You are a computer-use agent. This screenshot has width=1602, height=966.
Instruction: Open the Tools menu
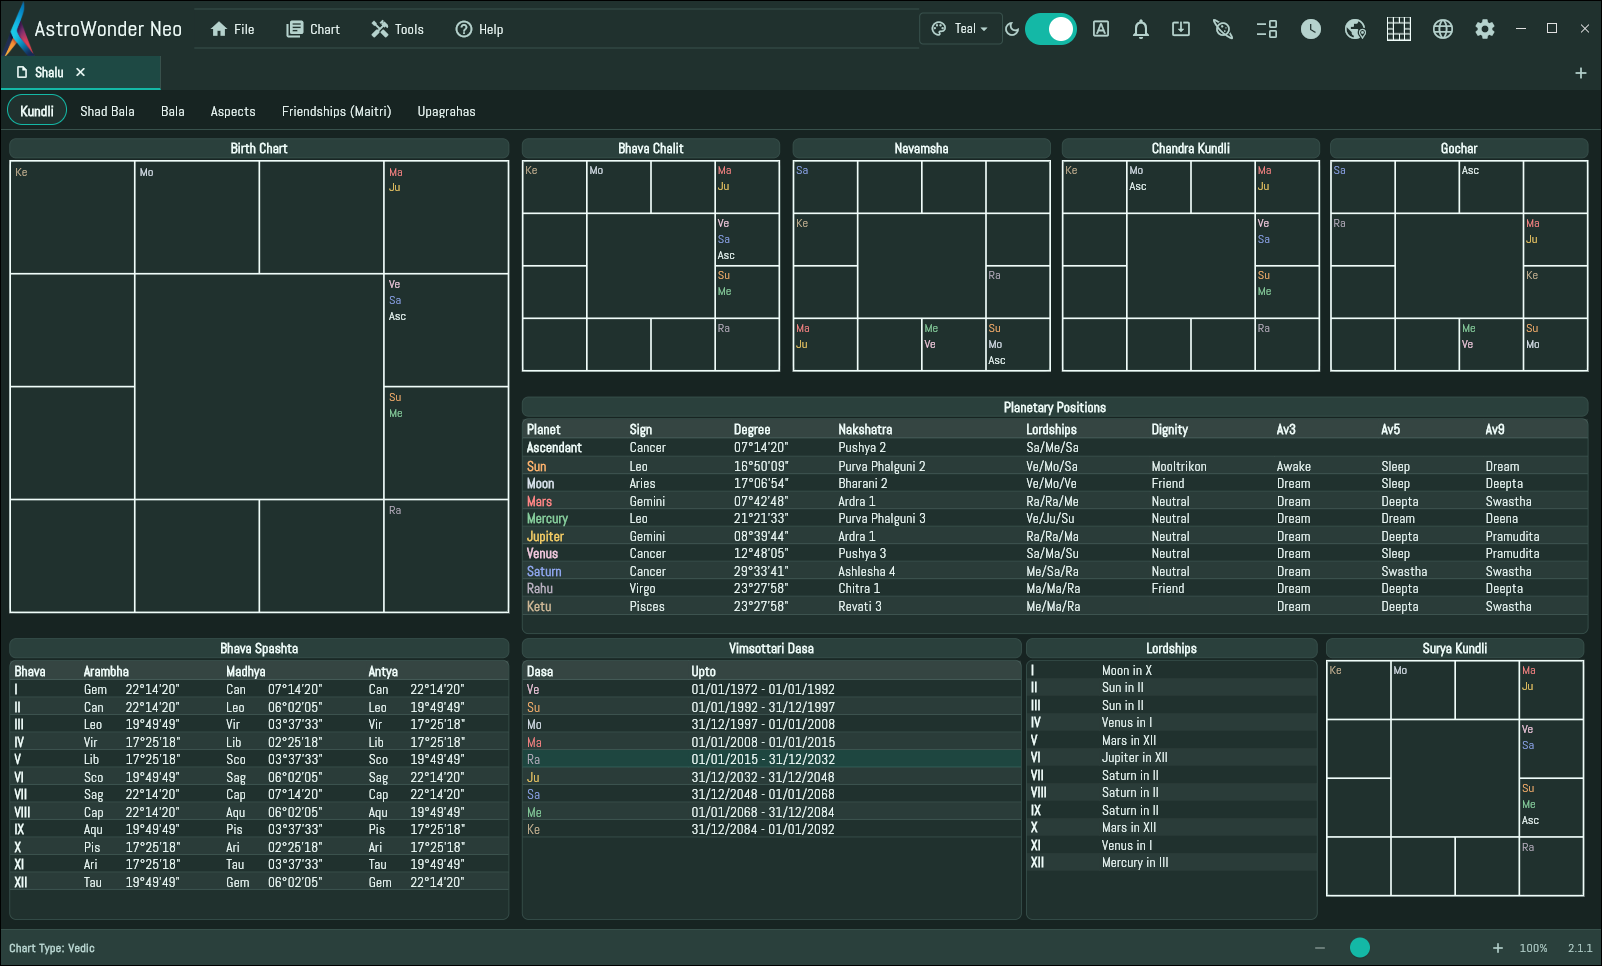coord(397,29)
